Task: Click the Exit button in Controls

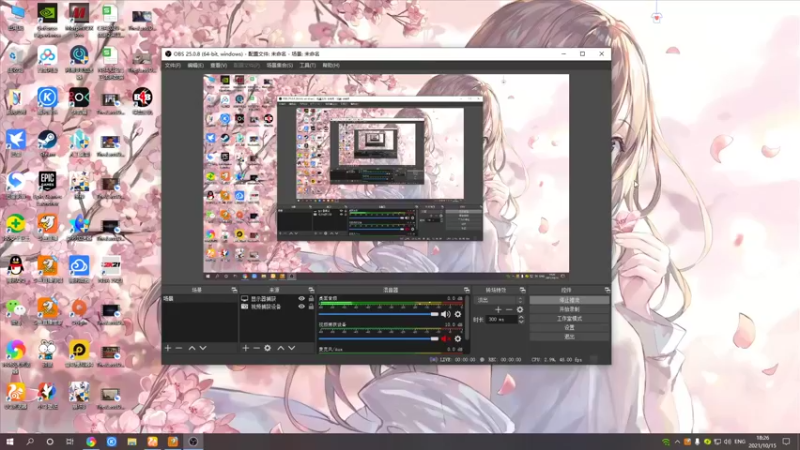Action: [569, 337]
